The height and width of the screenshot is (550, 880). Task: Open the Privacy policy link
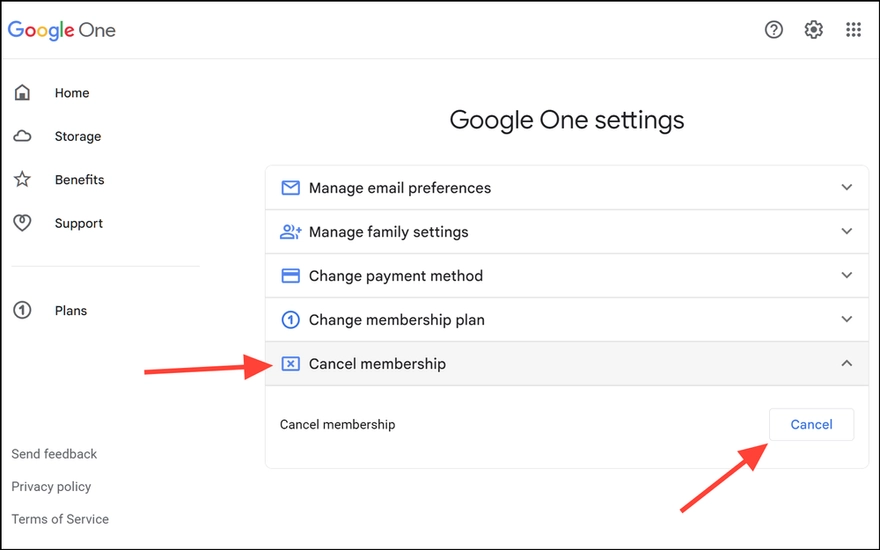pyautogui.click(x=51, y=487)
